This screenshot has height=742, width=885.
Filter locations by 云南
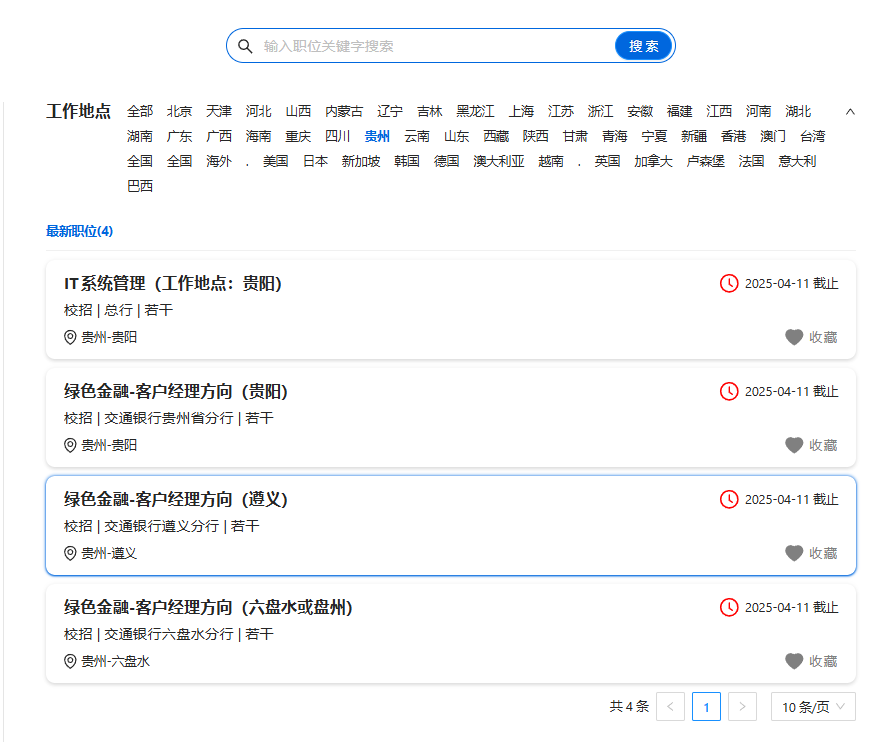pyautogui.click(x=417, y=137)
